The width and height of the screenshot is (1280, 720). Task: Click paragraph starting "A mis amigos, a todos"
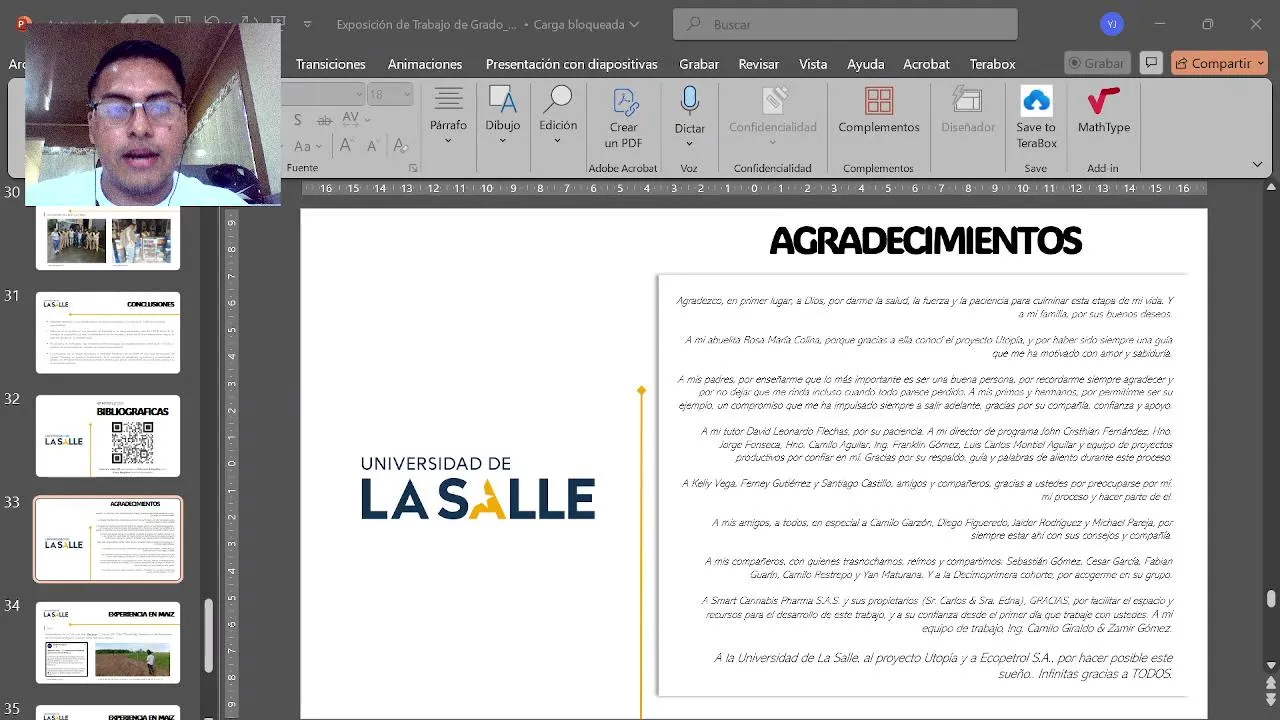tap(942, 528)
